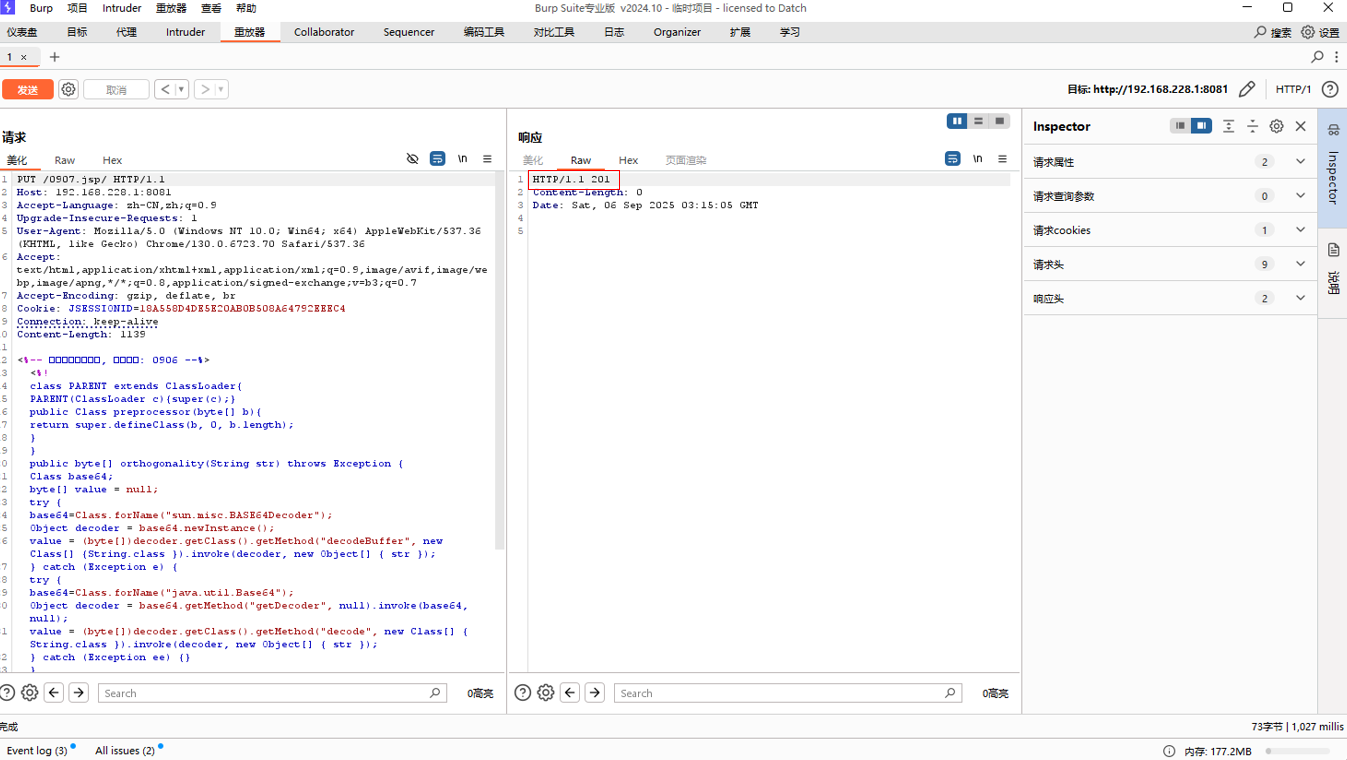Close Repeater tab 1
The height and width of the screenshot is (760, 1347).
[x=24, y=57]
